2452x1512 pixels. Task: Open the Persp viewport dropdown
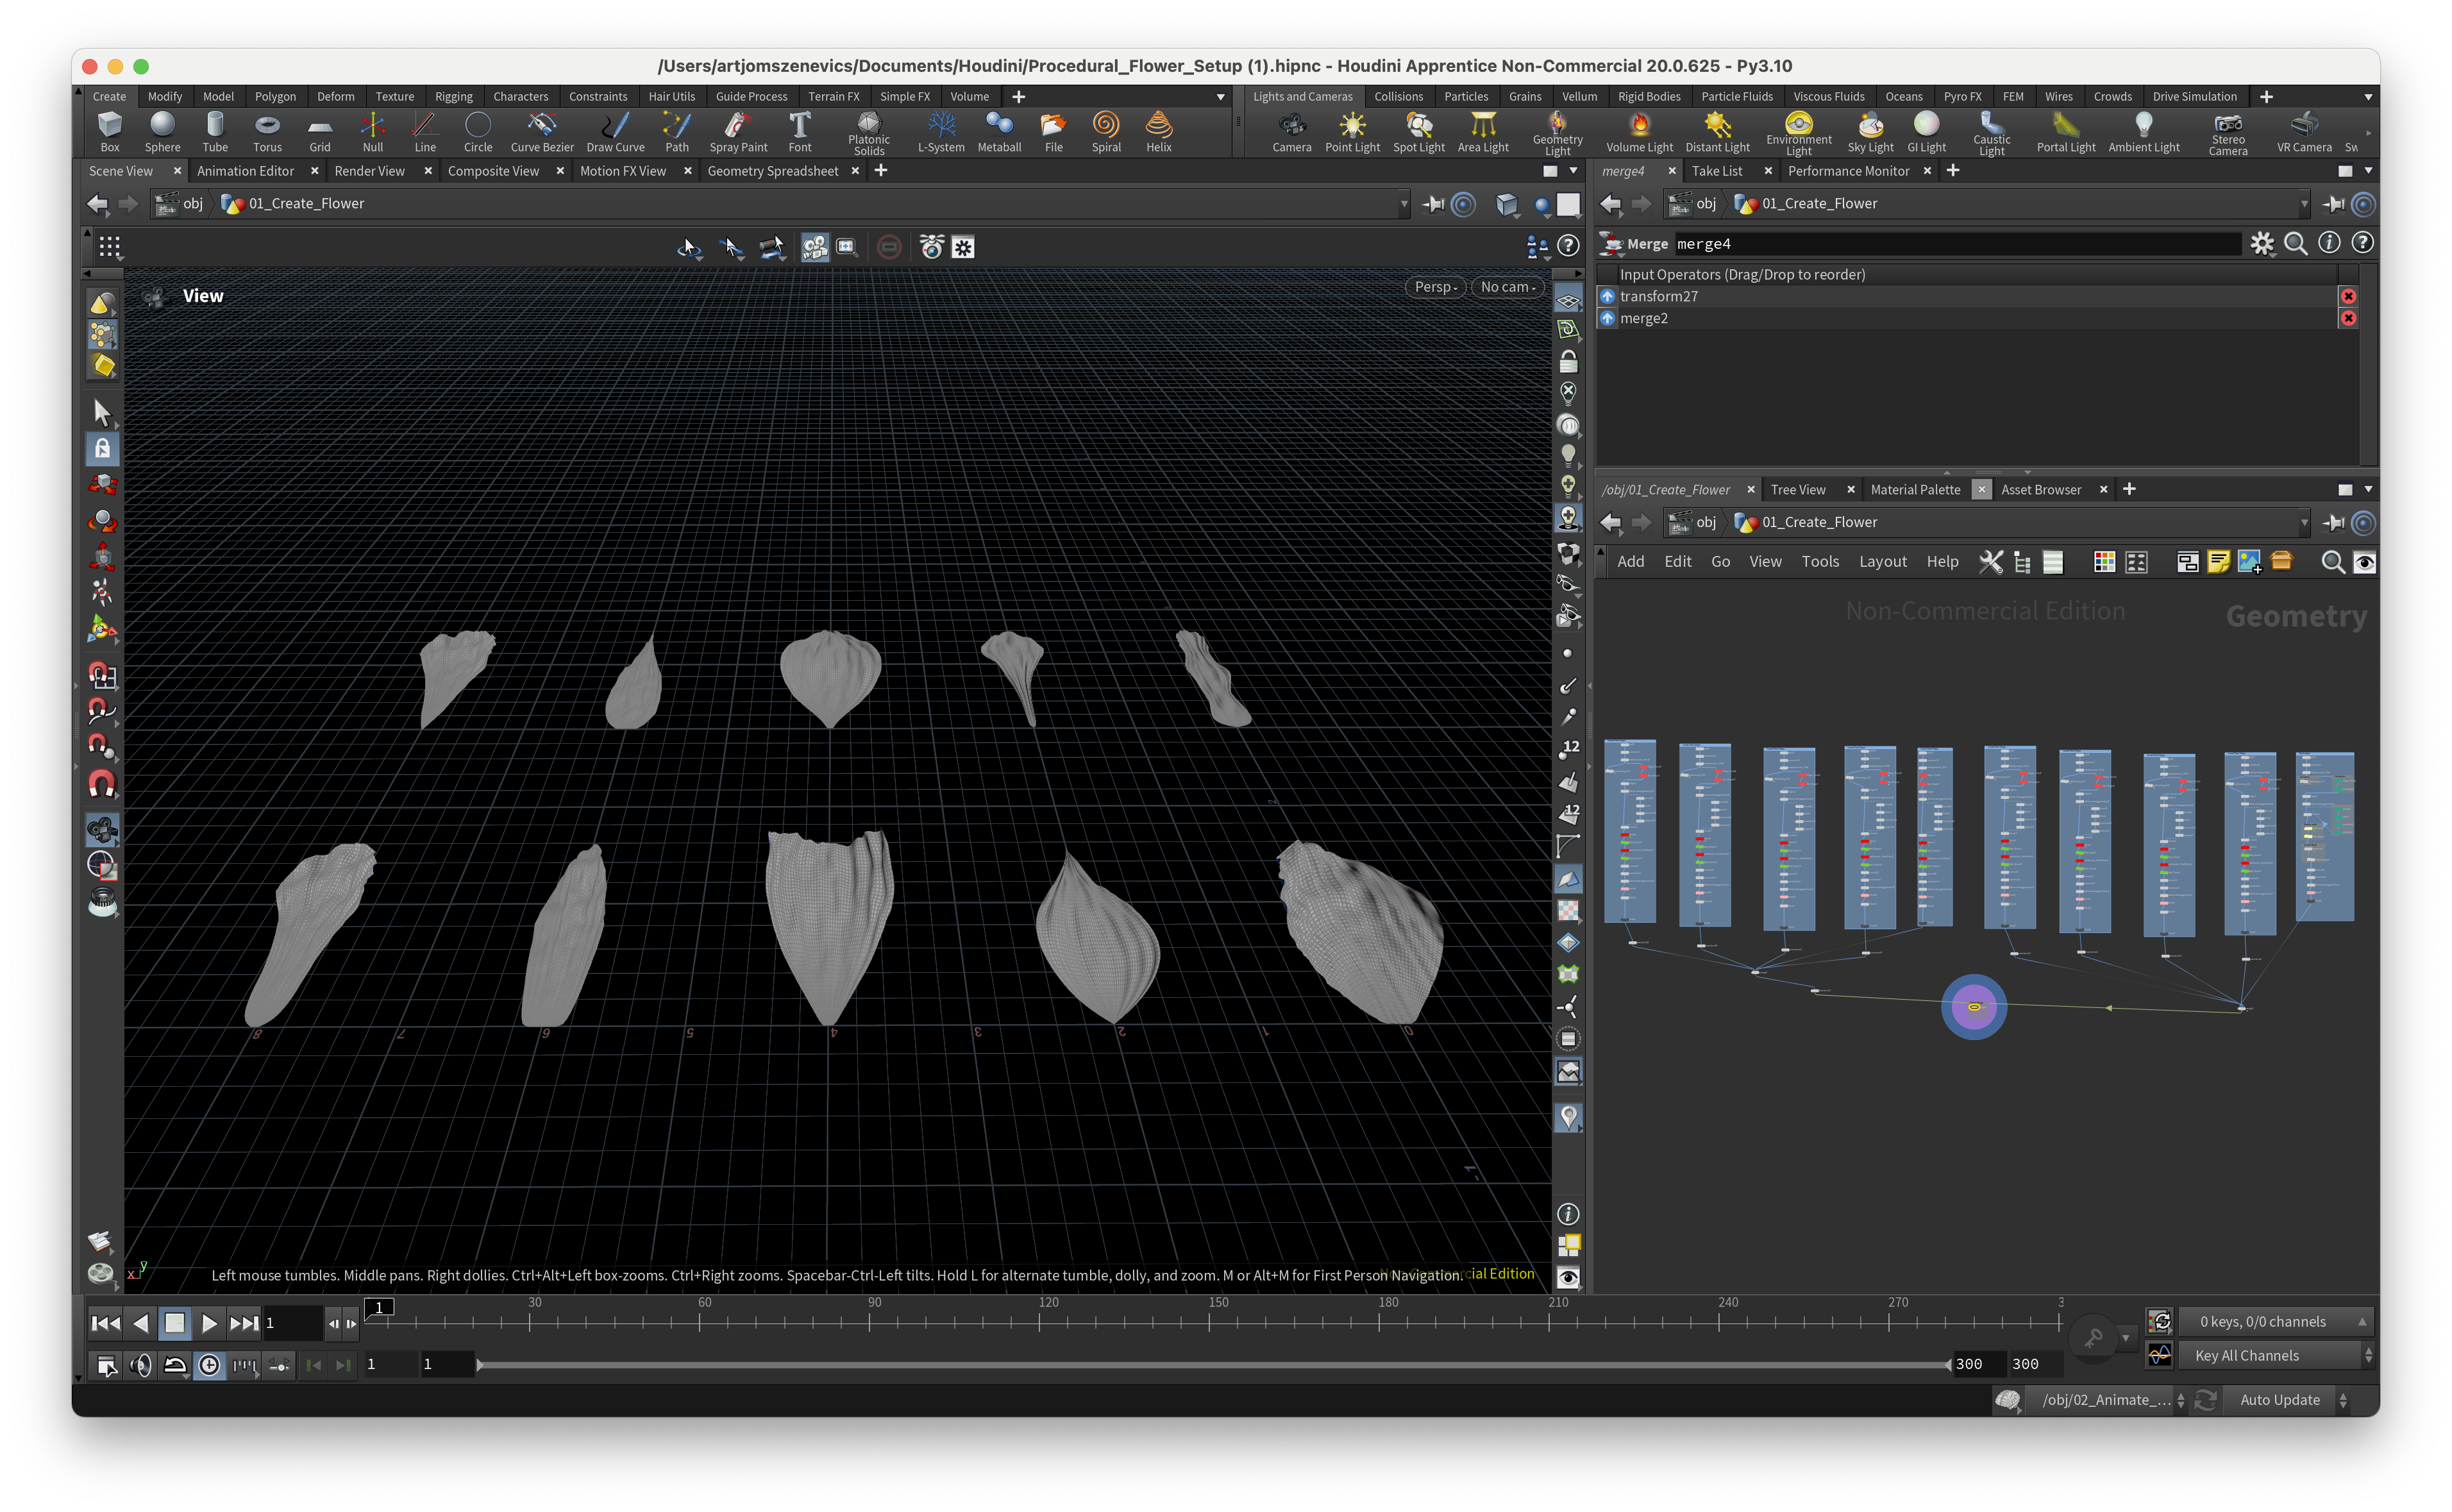(x=1435, y=287)
